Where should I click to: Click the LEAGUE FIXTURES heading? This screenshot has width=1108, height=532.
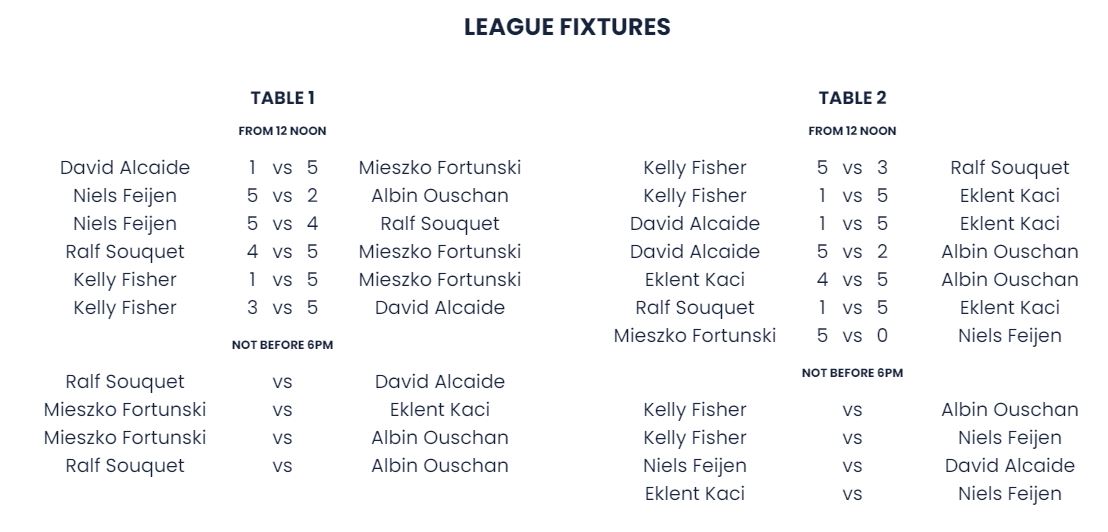(567, 28)
